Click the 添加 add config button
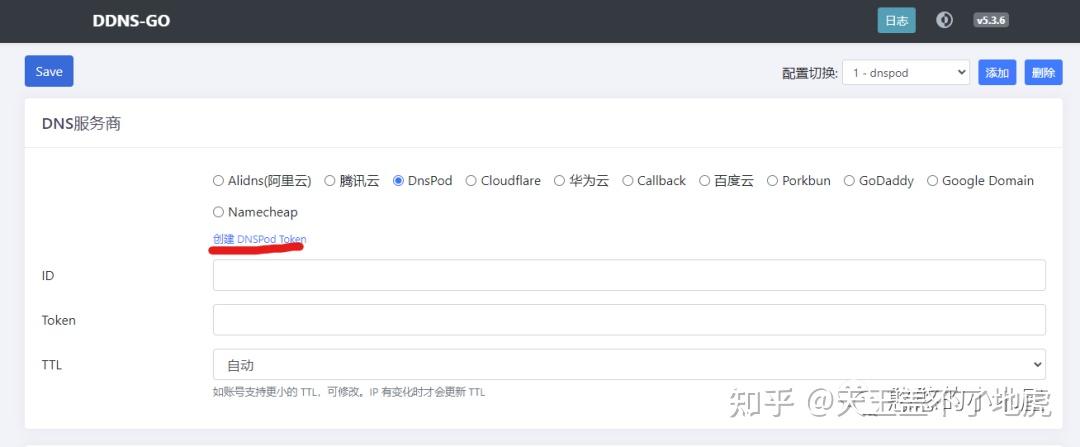This screenshot has height=447, width=1080. point(997,72)
